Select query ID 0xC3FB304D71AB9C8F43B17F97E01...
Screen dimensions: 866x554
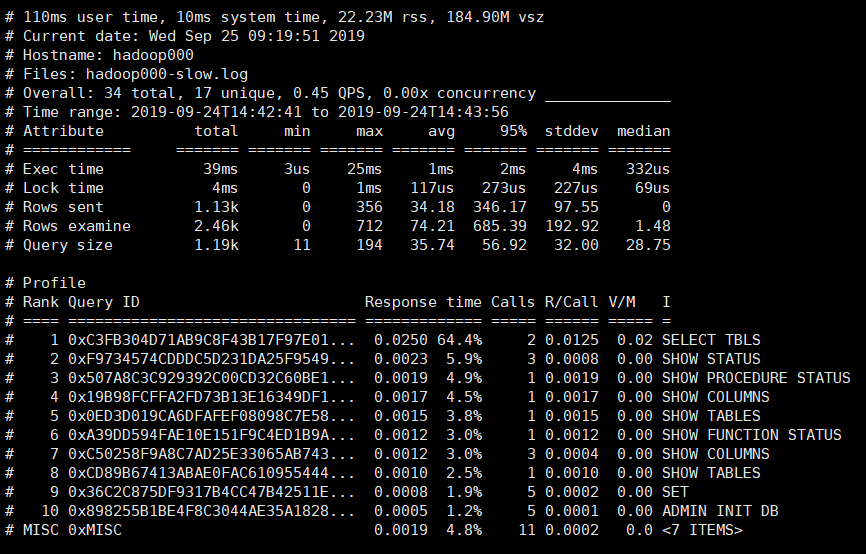[211, 340]
